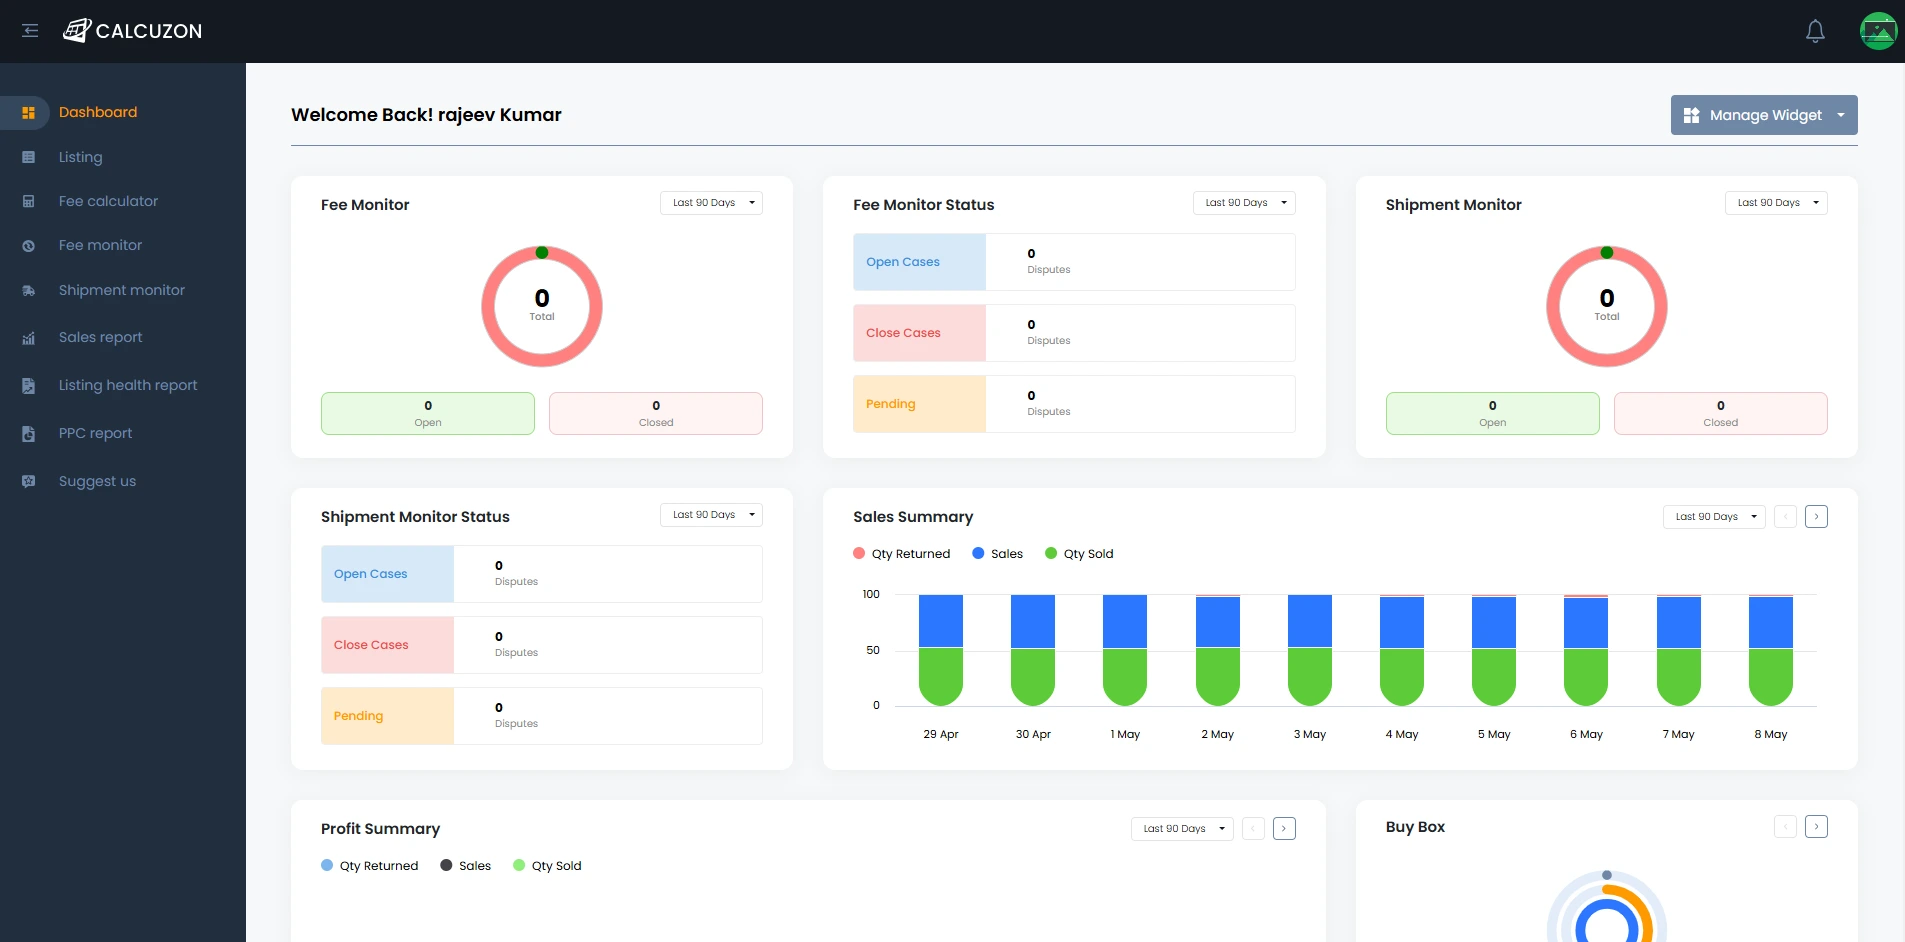Open notifications bell icon

[x=1815, y=32]
